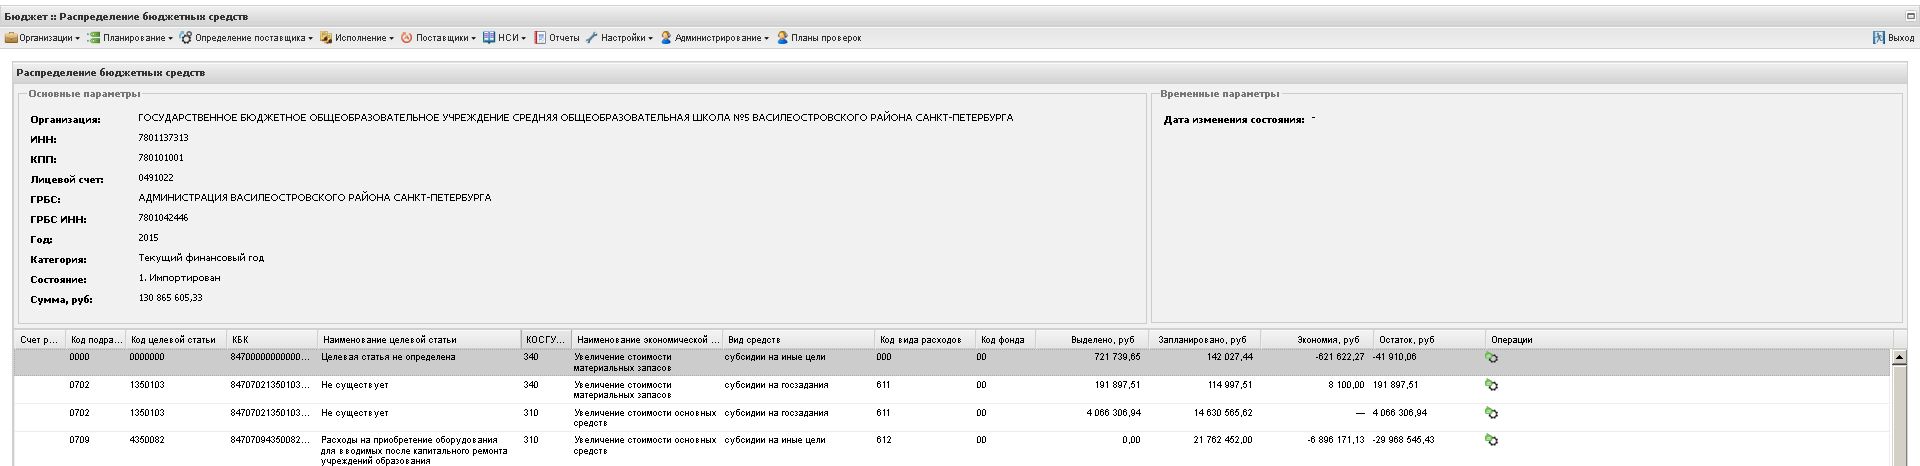1920x466 pixels.
Task: Expand the Настройки menu
Action: pyautogui.click(x=619, y=38)
